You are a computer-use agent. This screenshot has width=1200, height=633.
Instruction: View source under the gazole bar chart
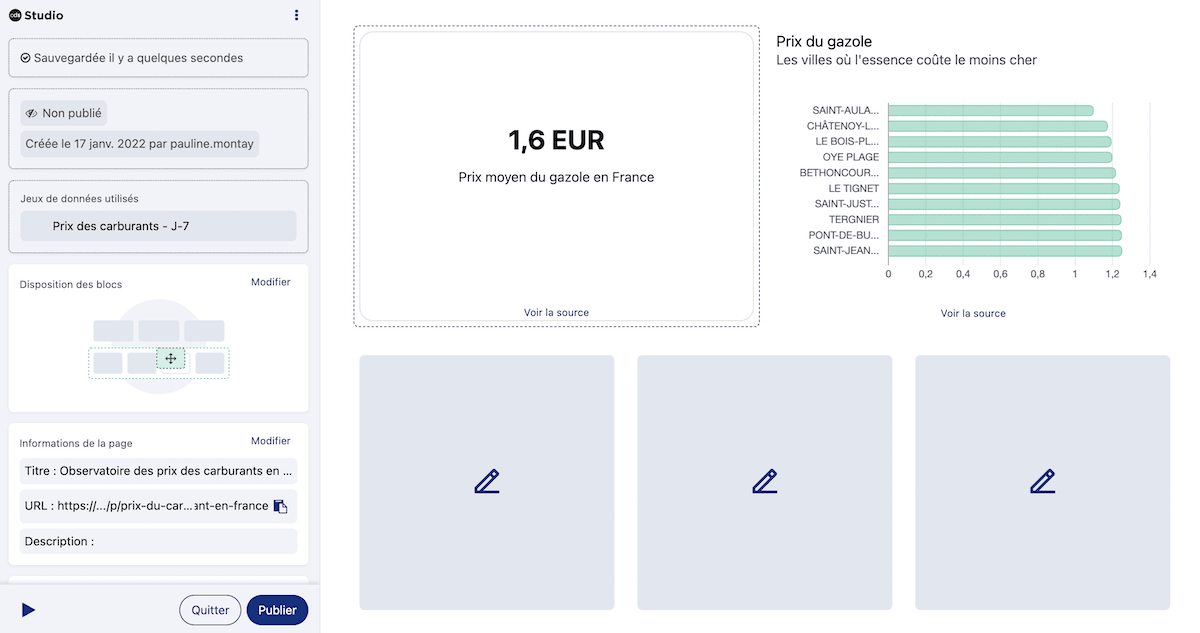tap(973, 314)
